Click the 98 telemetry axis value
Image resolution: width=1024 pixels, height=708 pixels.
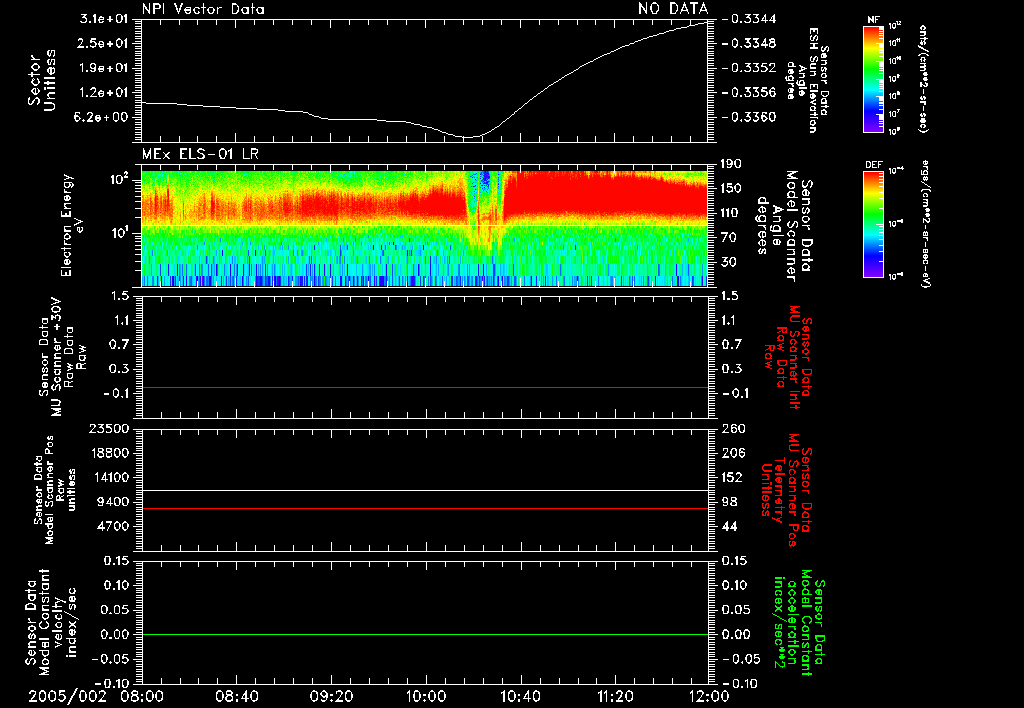pyautogui.click(x=729, y=502)
